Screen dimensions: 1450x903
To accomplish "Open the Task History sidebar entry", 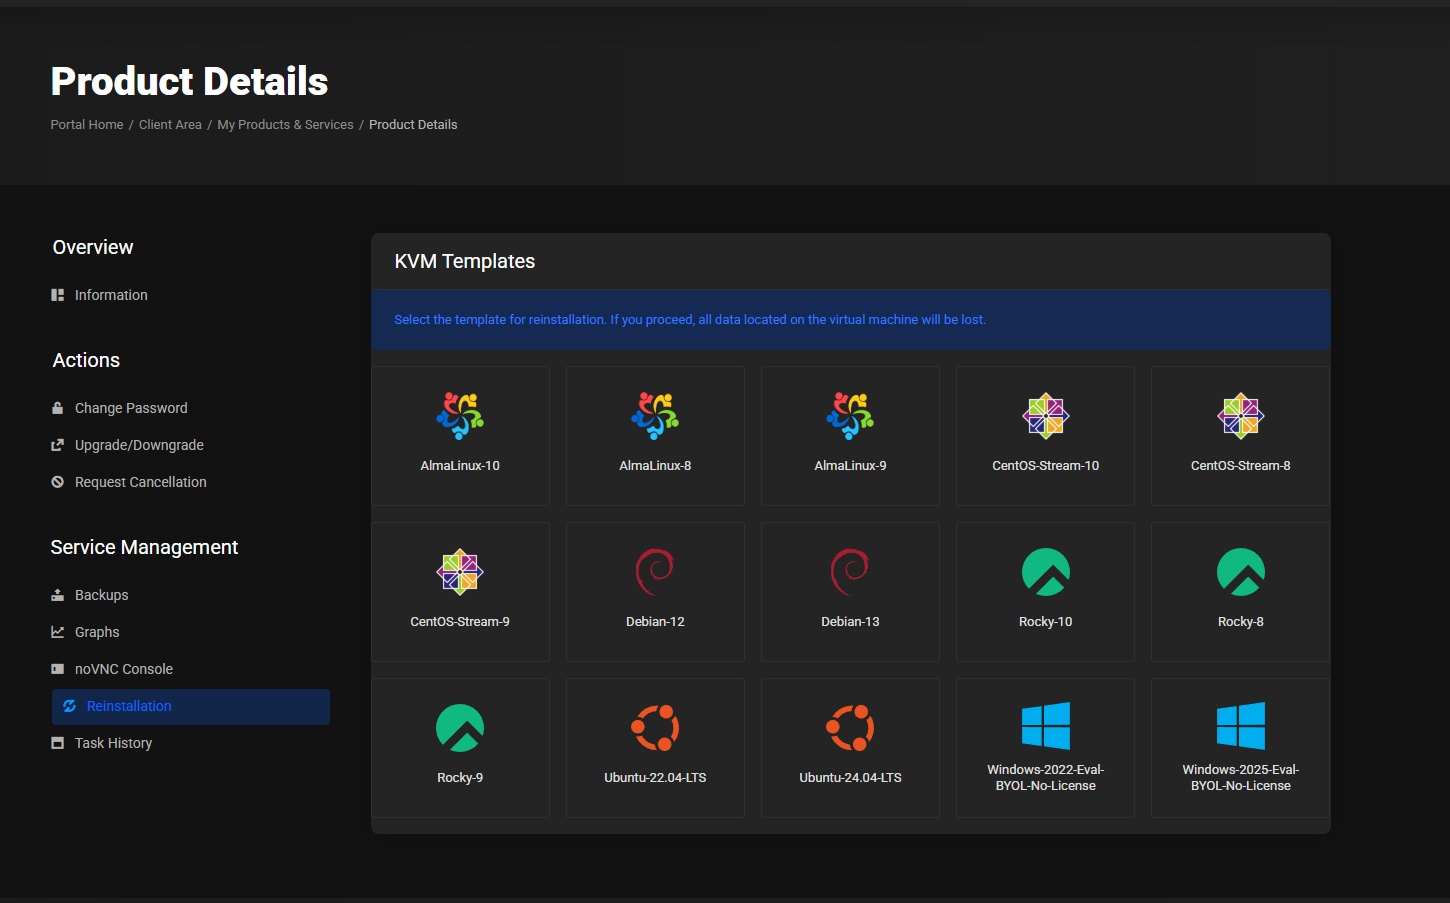I will coord(113,742).
